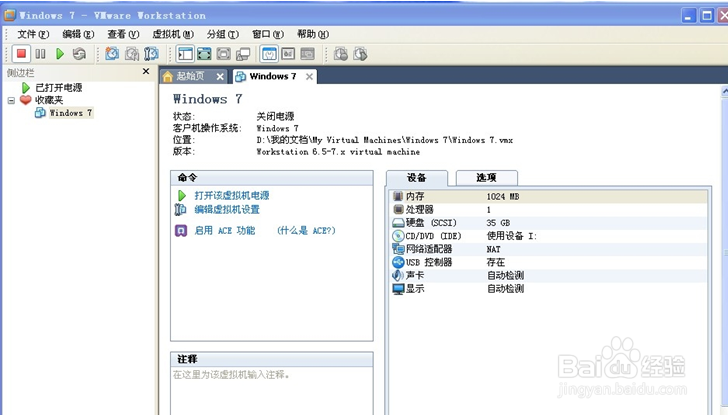
Task: Click the replay recording toolbar icon
Action: [360, 54]
